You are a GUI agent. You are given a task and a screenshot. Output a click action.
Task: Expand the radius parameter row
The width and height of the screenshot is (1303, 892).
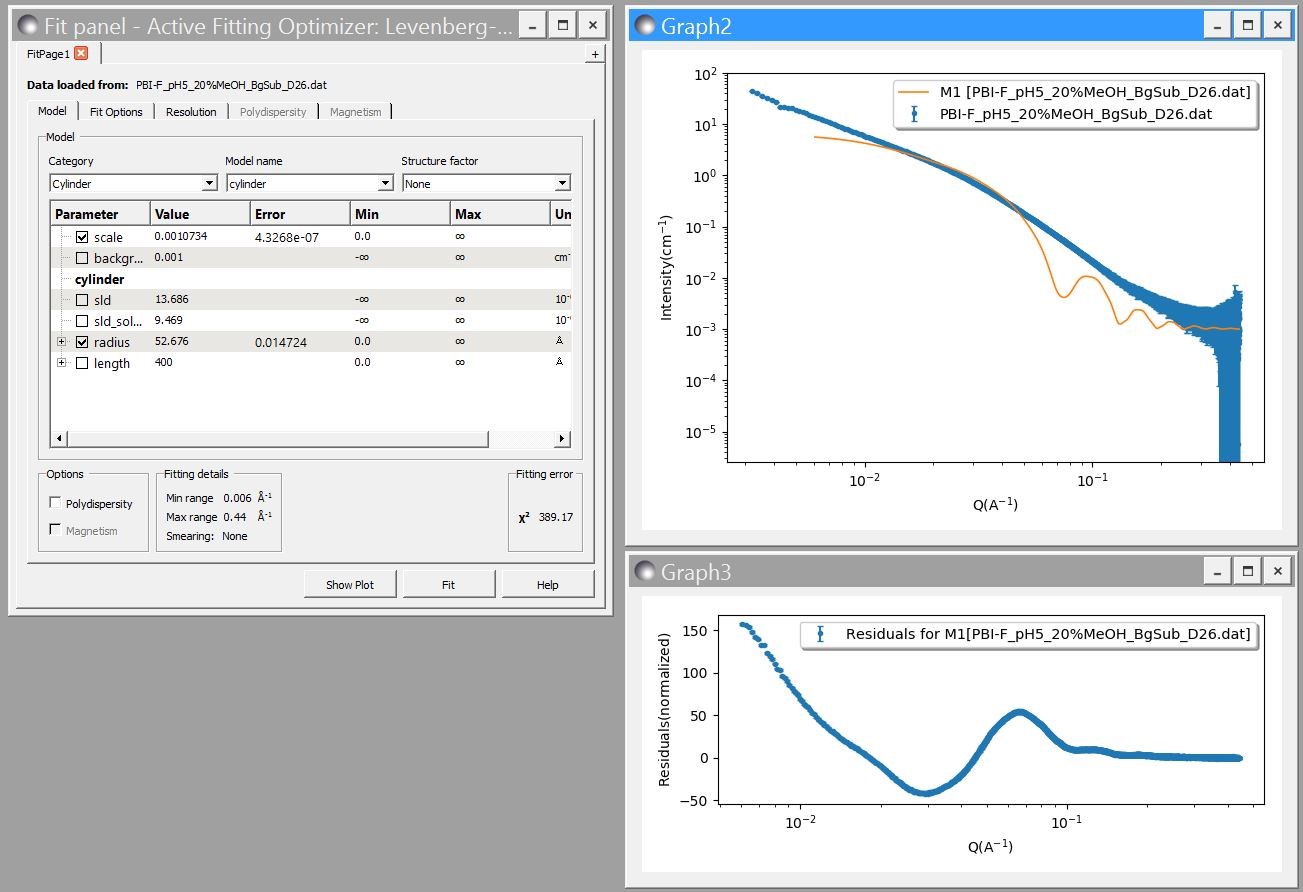(62, 342)
